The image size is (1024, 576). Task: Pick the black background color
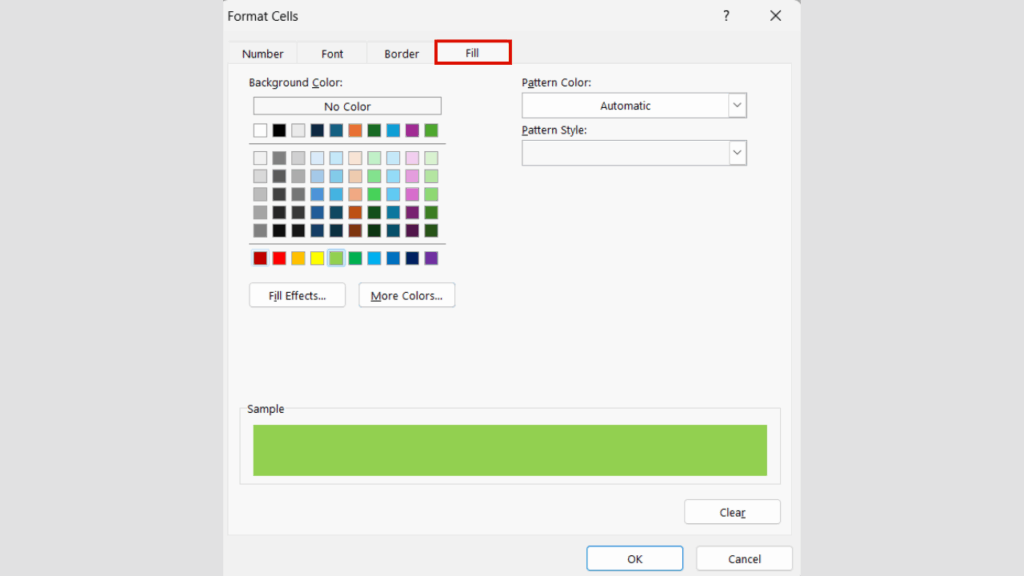pyautogui.click(x=279, y=130)
